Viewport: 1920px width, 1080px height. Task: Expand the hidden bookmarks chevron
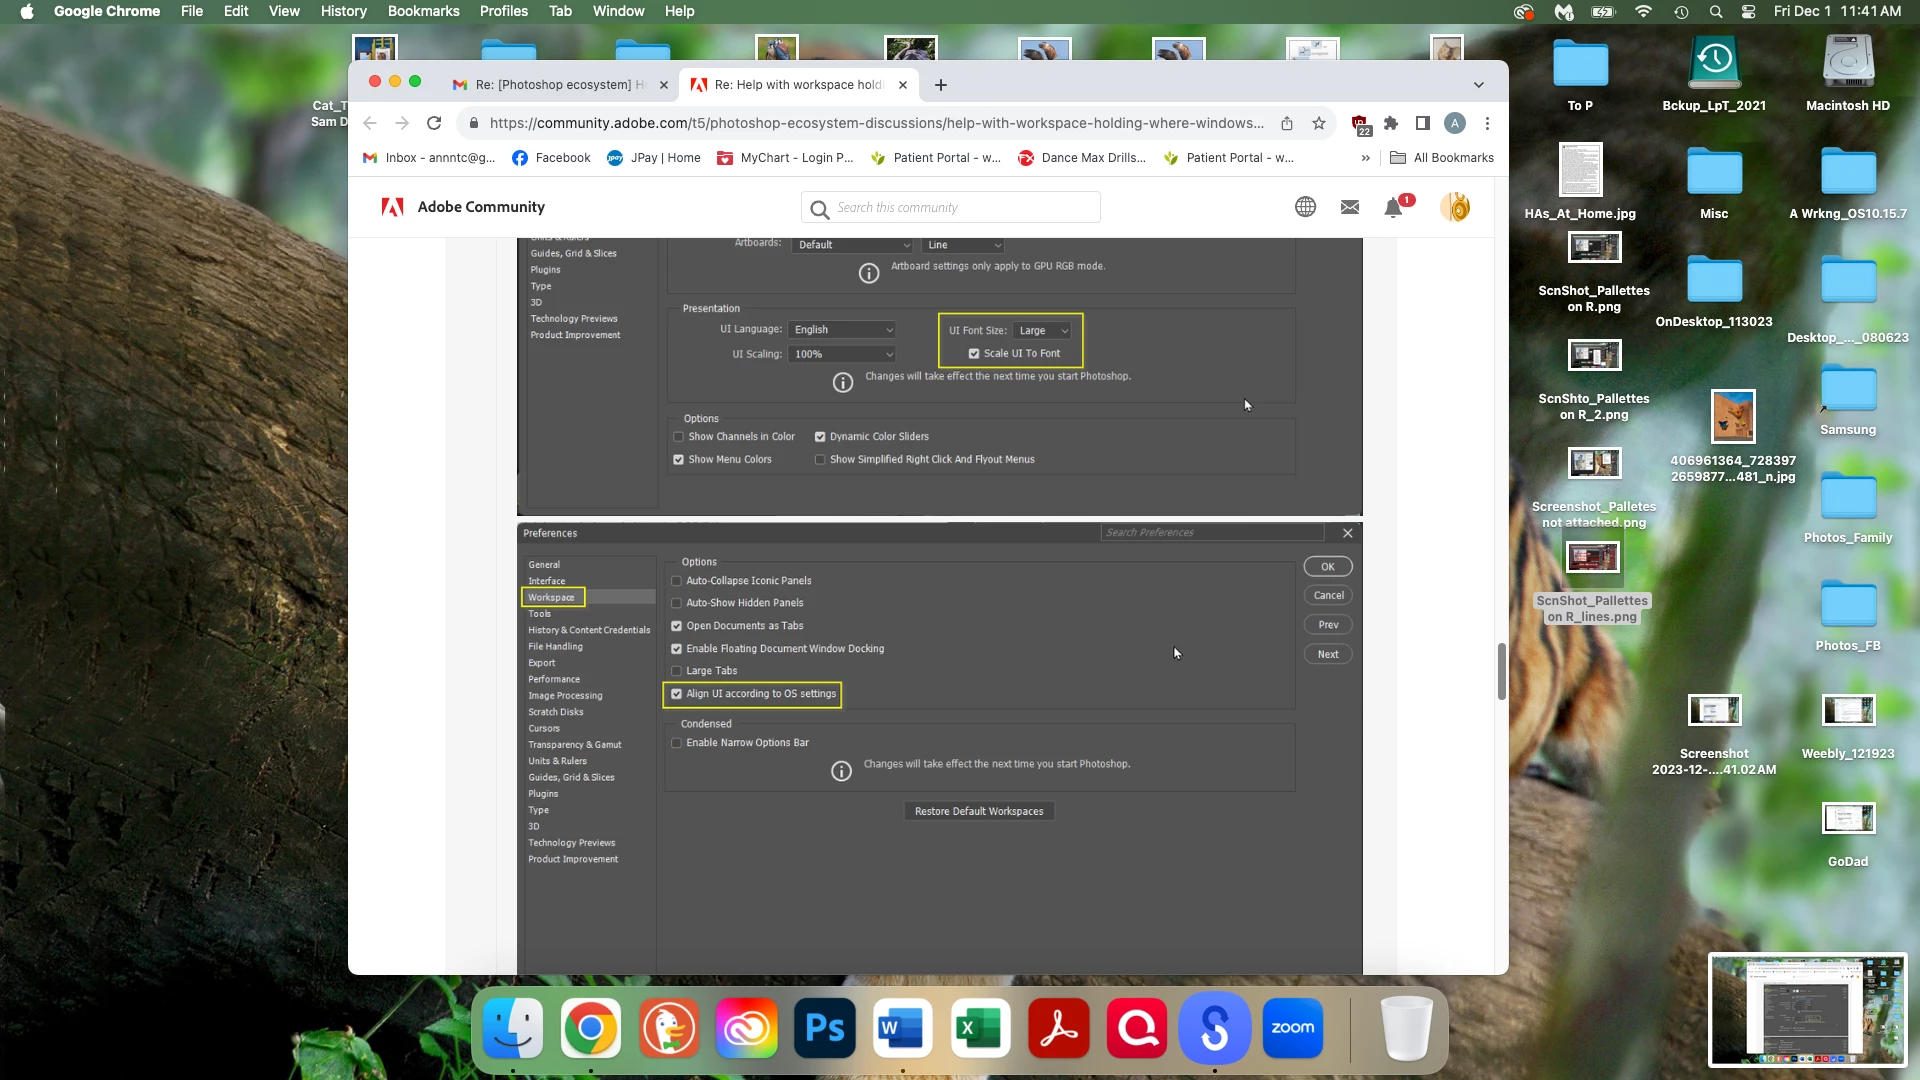point(1365,158)
